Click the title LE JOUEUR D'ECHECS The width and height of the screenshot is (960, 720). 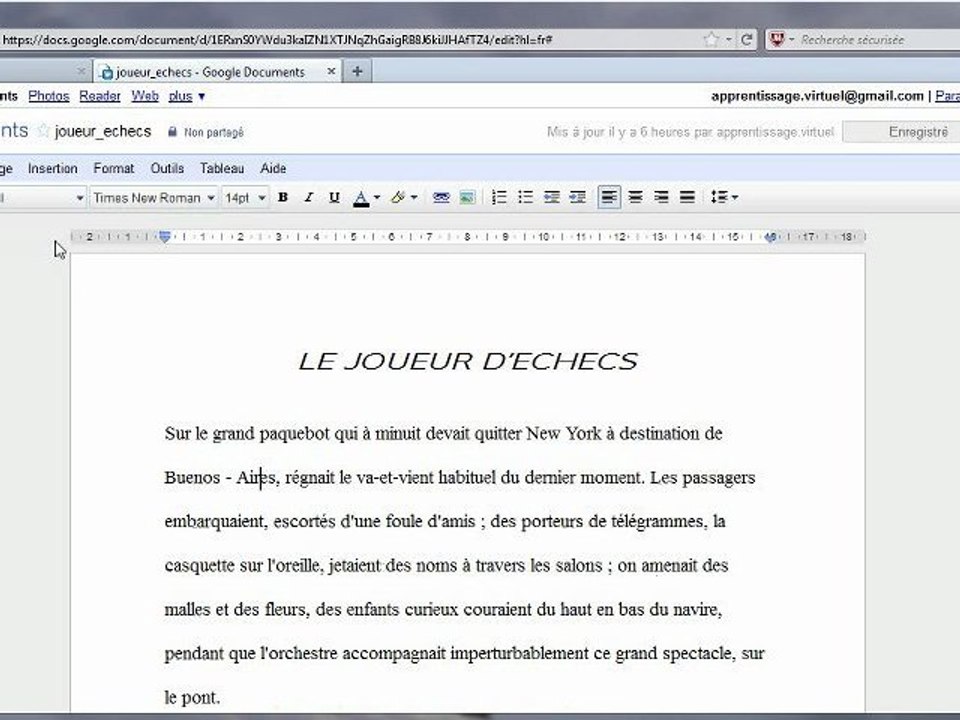pos(468,362)
